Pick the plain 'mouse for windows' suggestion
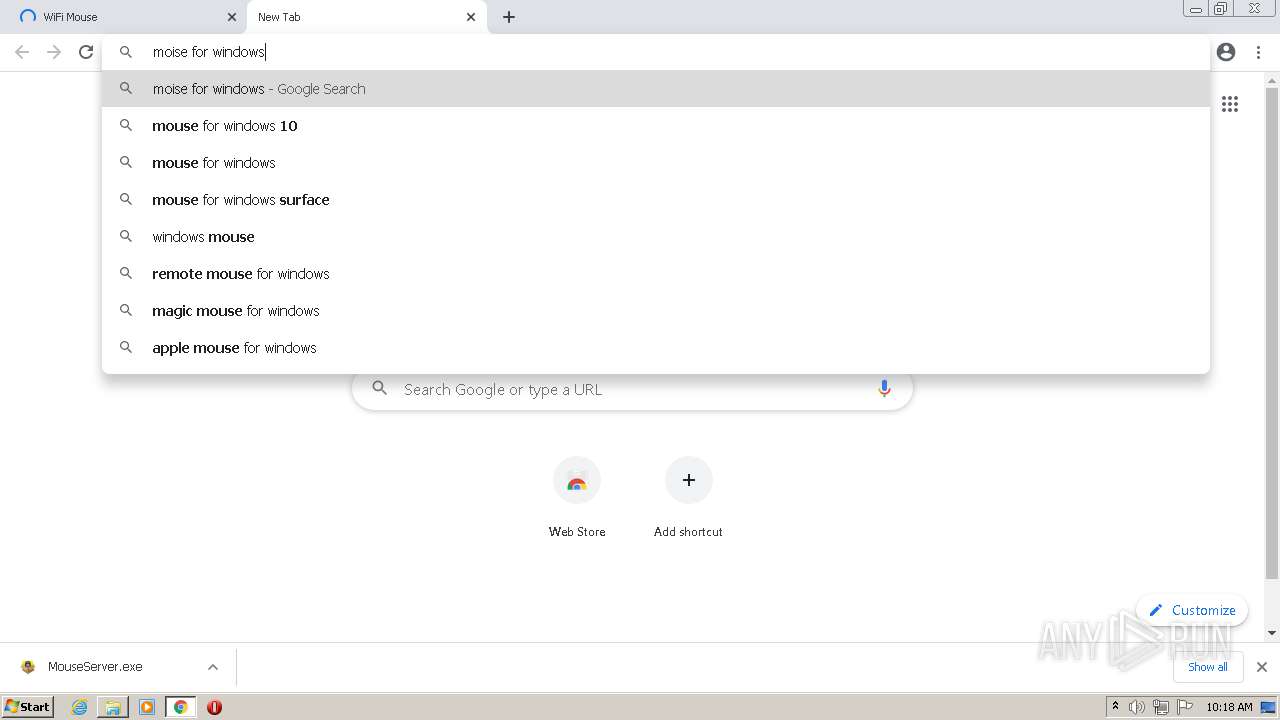The height and width of the screenshot is (720, 1280). point(656,162)
